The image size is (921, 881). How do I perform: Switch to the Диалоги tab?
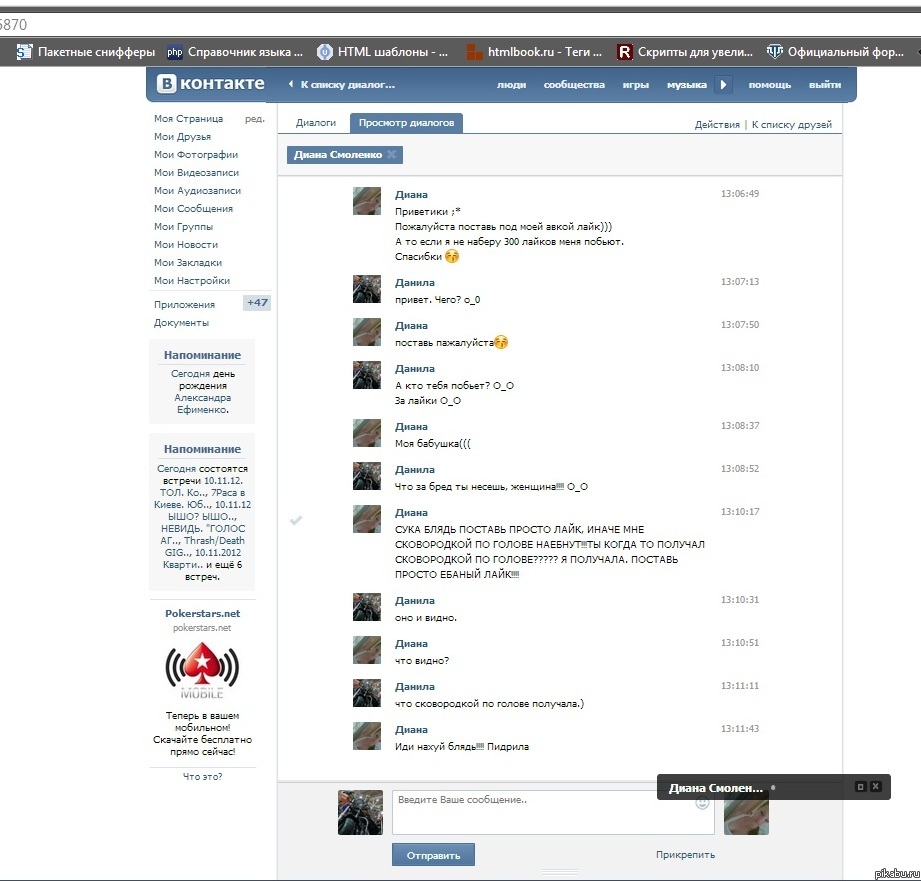315,123
